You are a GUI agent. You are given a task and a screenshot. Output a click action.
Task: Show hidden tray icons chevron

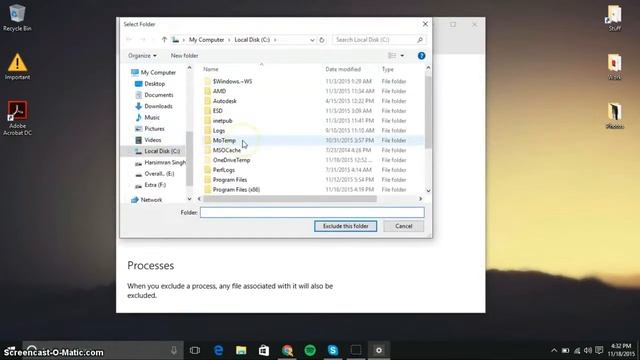click(554, 351)
